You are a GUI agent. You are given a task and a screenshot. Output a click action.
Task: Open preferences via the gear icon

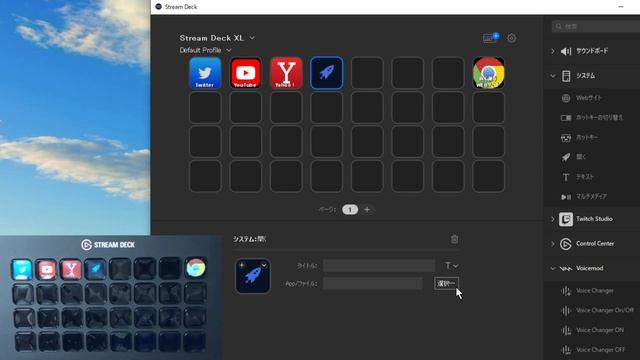coord(511,38)
